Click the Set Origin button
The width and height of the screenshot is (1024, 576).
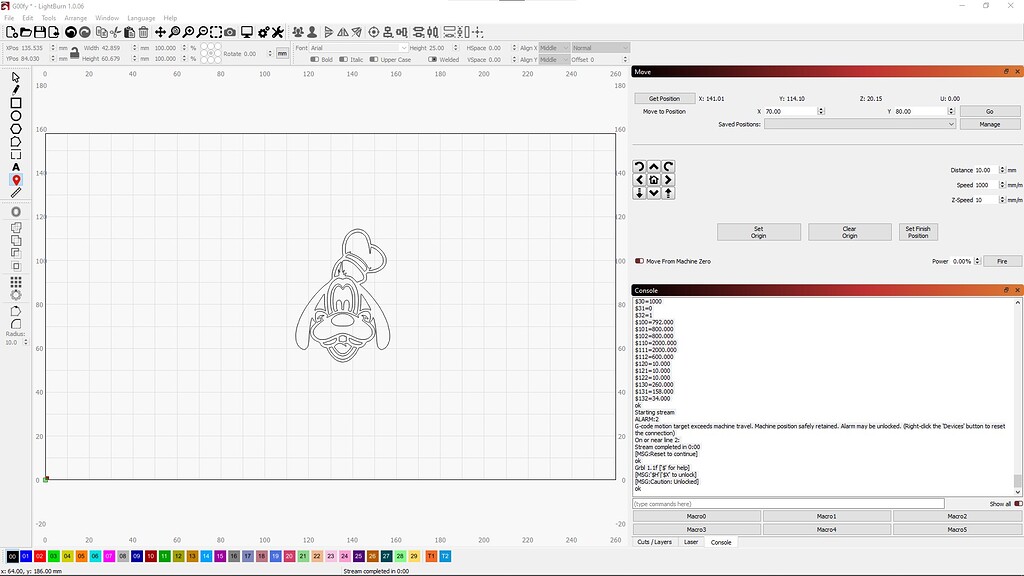(758, 232)
